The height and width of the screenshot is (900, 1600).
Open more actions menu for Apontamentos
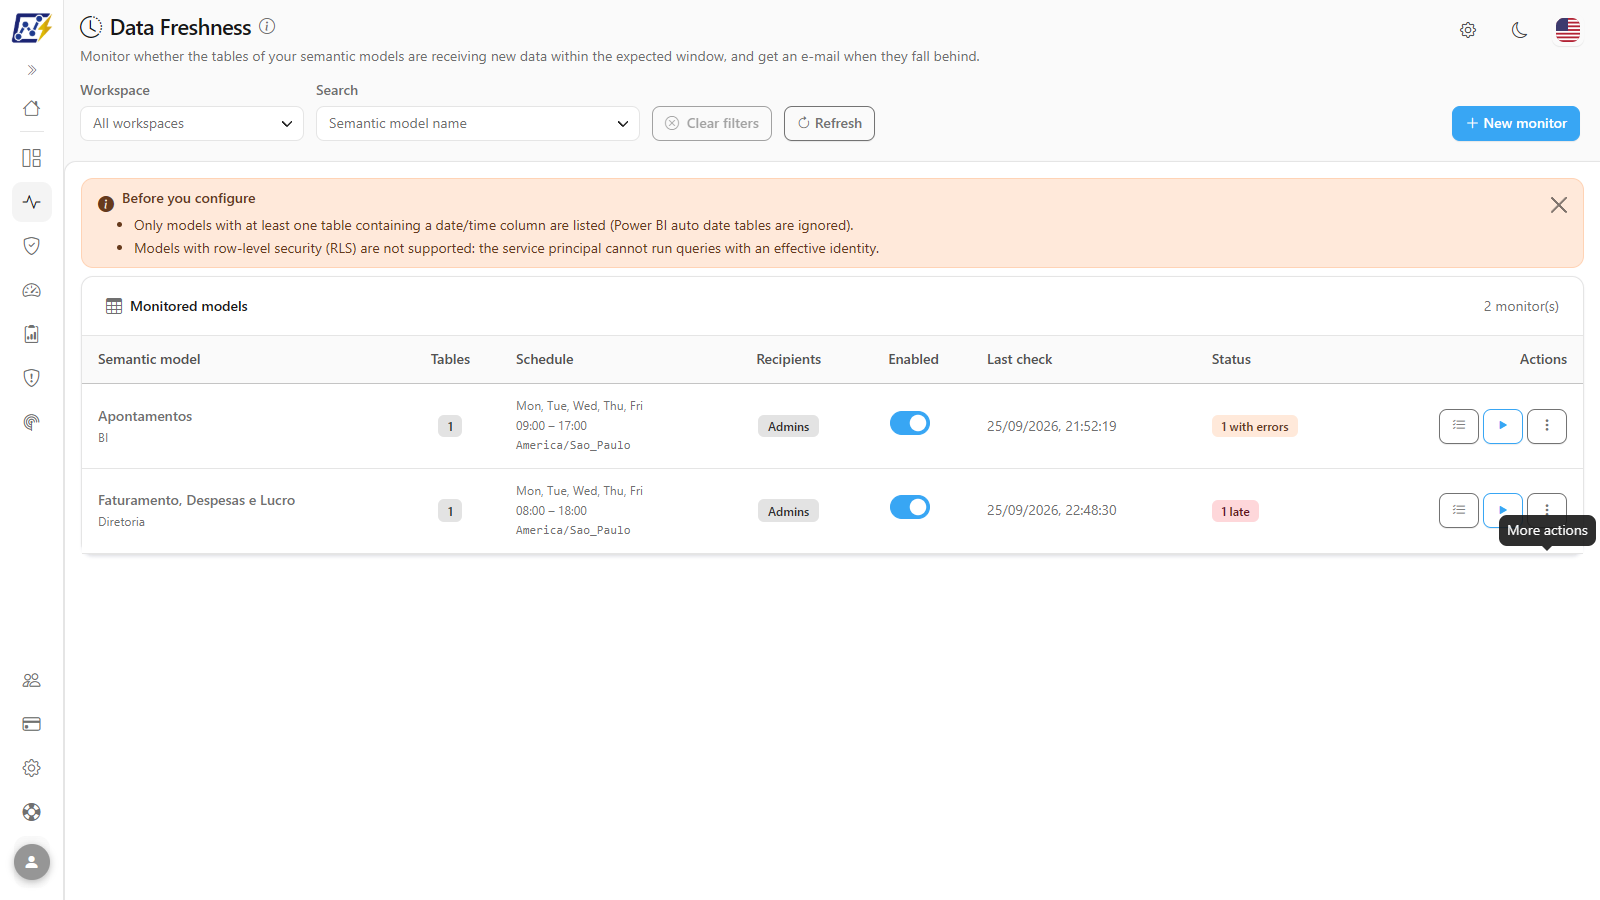click(1547, 426)
